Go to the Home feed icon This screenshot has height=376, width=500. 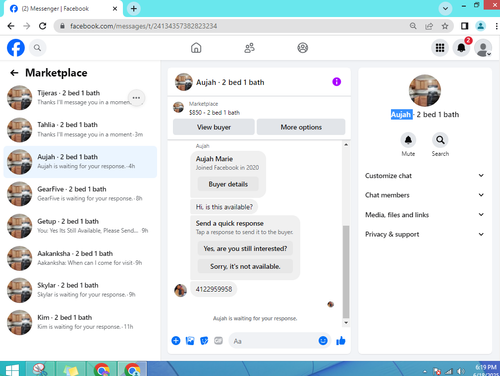pyautogui.click(x=196, y=48)
